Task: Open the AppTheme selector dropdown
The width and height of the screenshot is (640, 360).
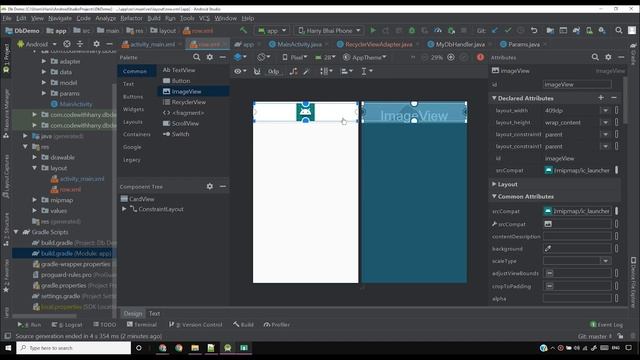Action: click(x=364, y=58)
